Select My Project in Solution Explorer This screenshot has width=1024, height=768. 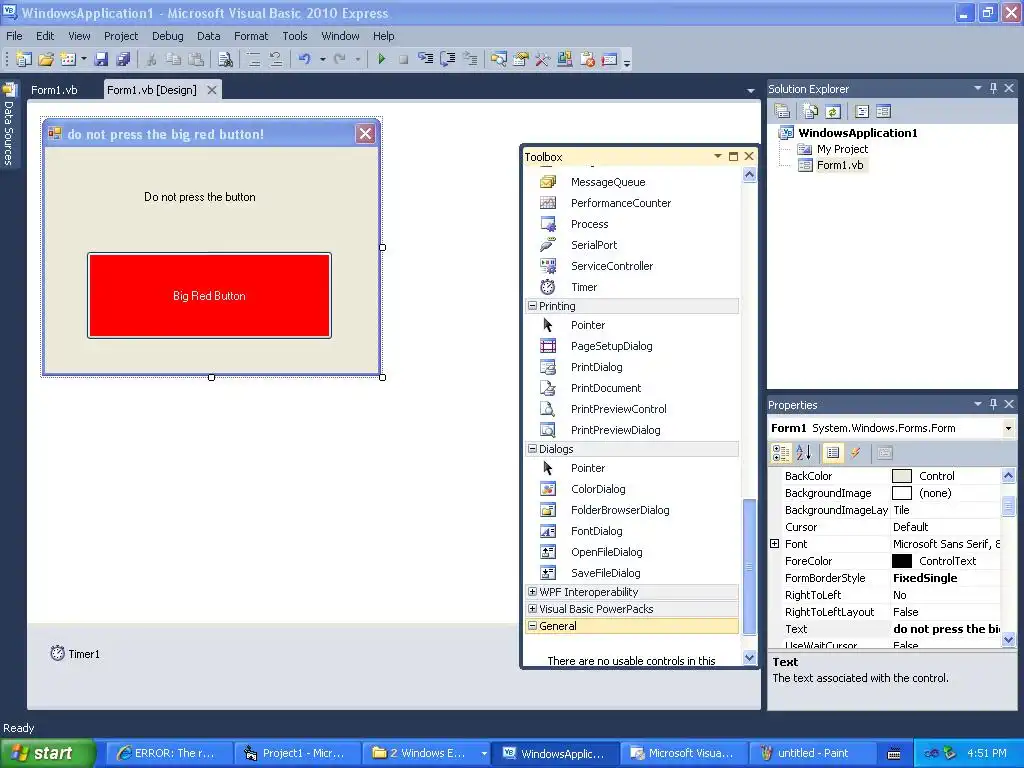tap(842, 149)
